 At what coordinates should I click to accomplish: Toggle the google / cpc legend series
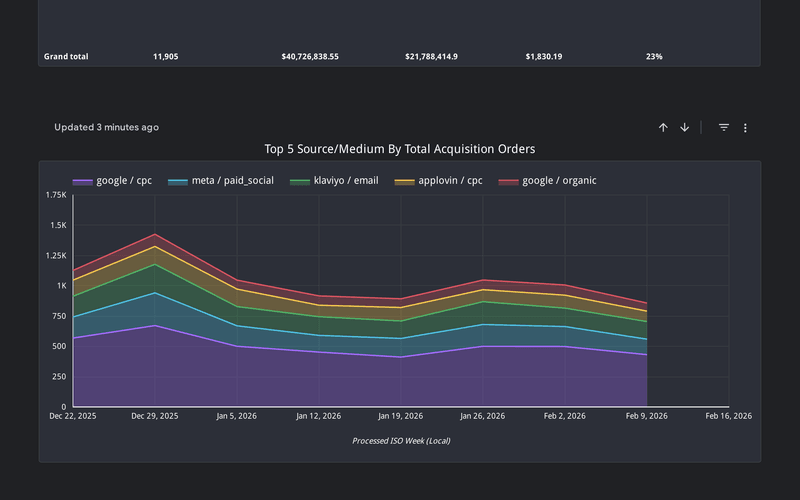click(x=123, y=181)
